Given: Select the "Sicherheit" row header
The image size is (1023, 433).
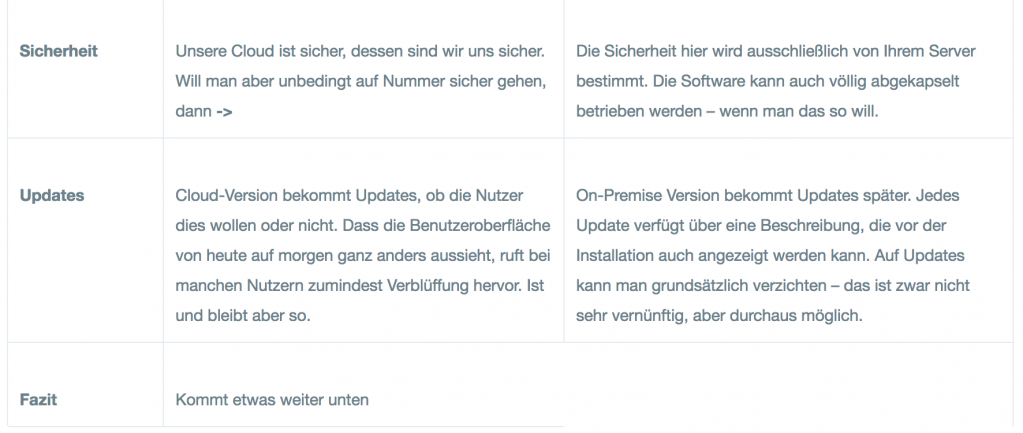Looking at the screenshot, I should coord(59,51).
